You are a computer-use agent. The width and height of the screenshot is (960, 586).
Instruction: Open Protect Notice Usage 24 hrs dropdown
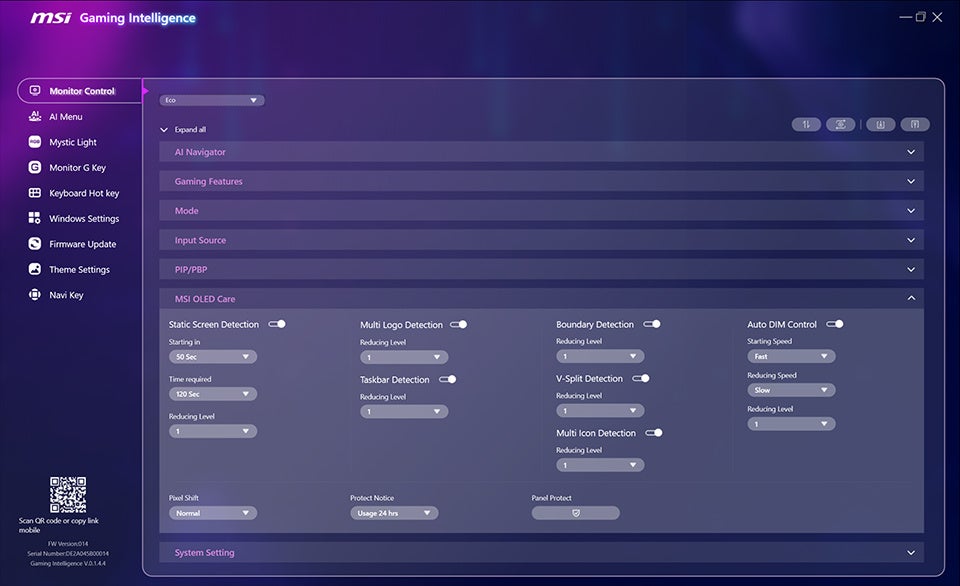coord(394,513)
